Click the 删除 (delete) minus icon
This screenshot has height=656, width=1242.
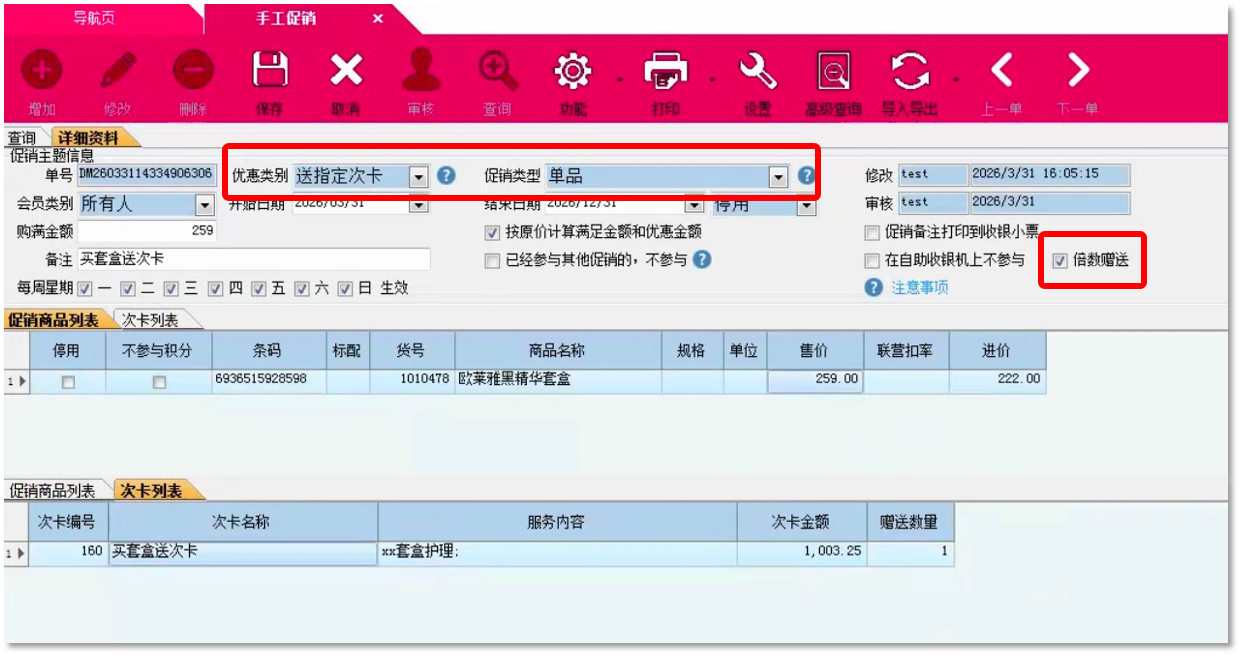pos(193,71)
